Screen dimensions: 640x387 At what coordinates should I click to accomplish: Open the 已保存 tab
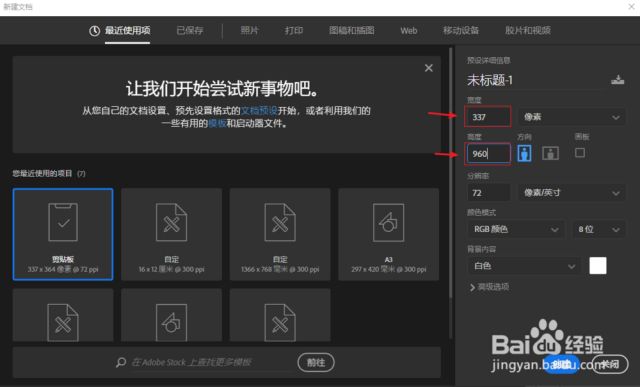pos(190,31)
